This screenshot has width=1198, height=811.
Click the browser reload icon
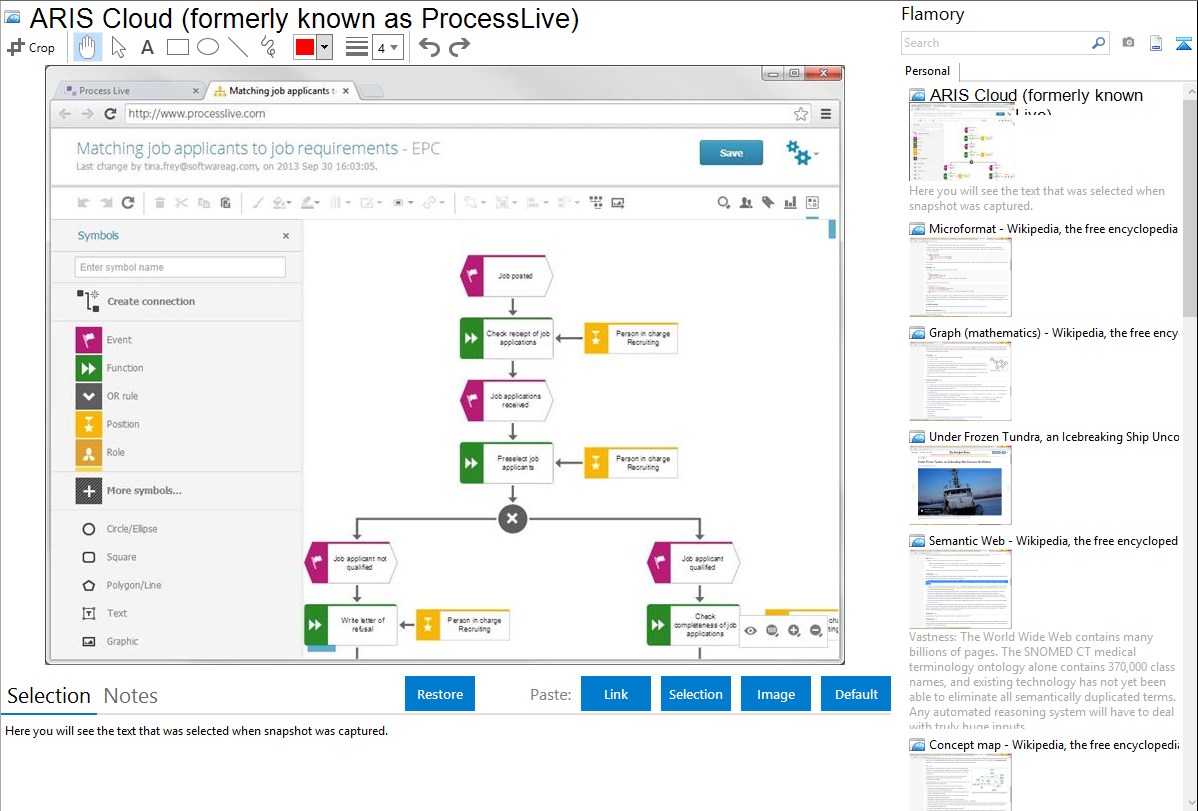(x=110, y=114)
